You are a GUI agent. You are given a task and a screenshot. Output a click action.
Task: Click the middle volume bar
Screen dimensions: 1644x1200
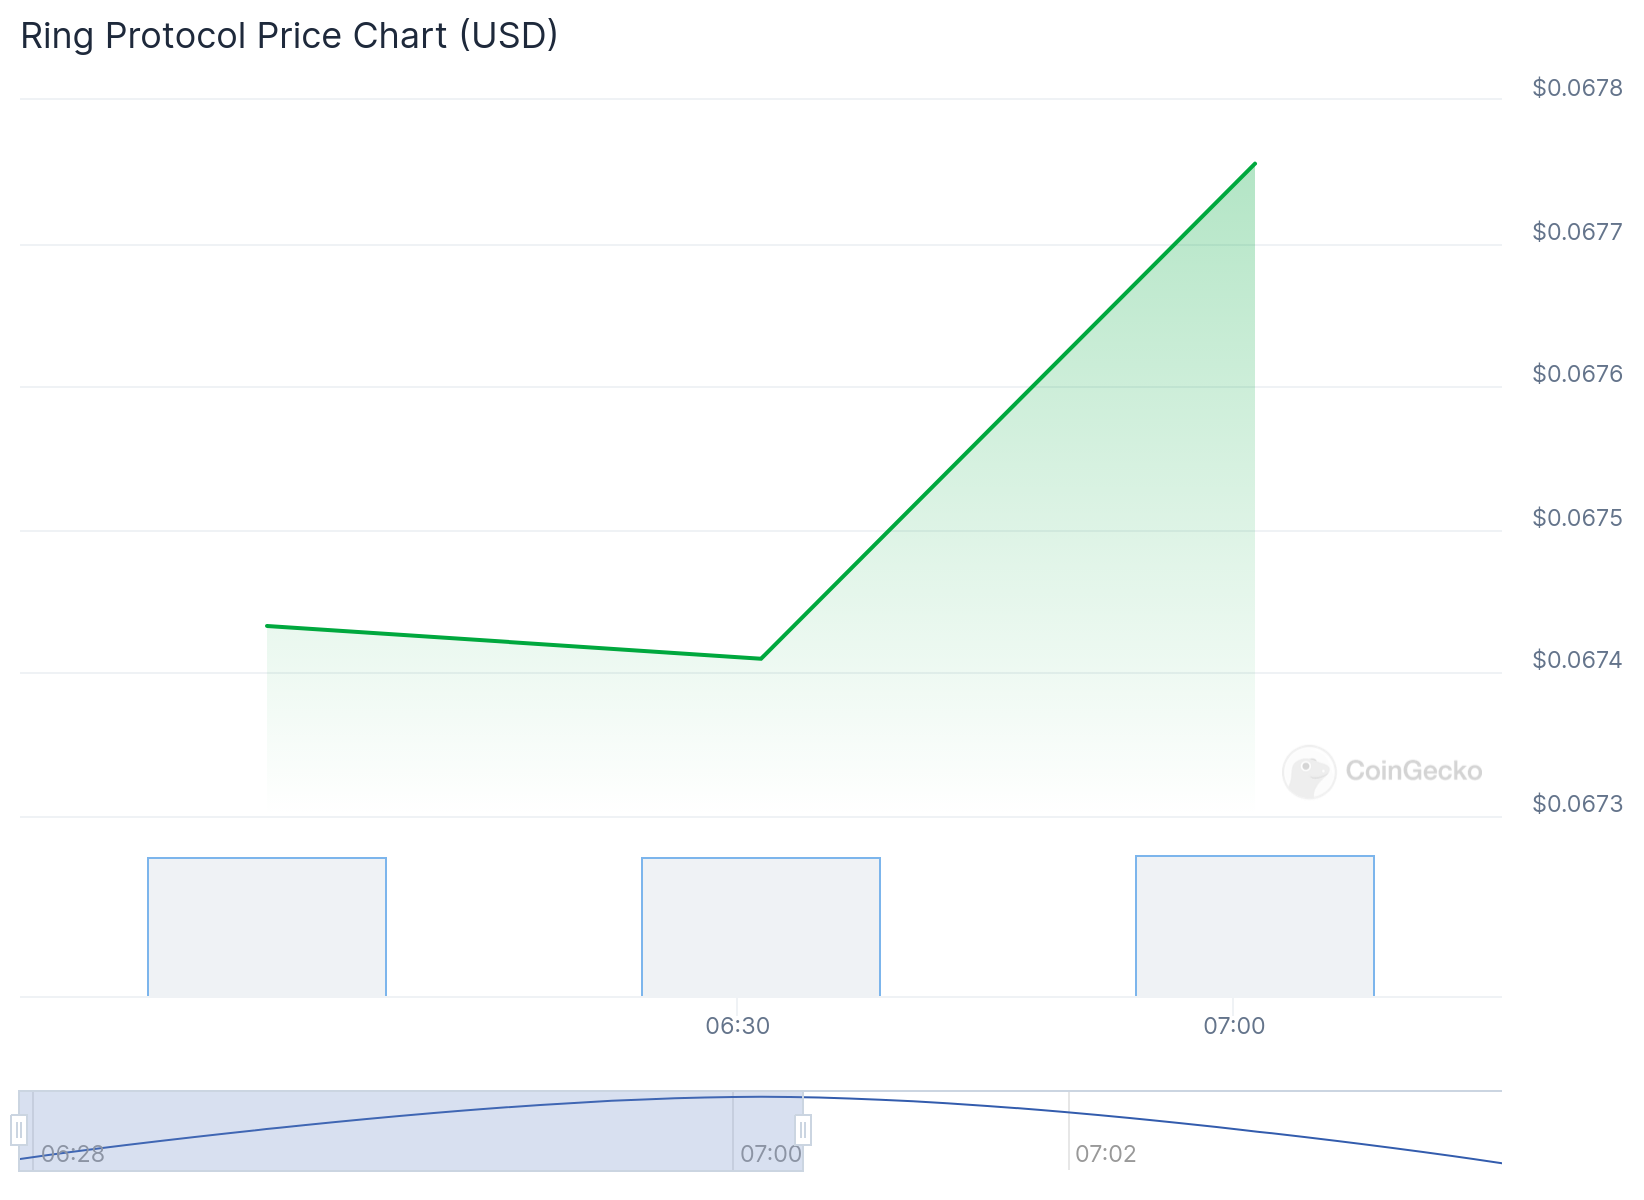click(x=761, y=927)
